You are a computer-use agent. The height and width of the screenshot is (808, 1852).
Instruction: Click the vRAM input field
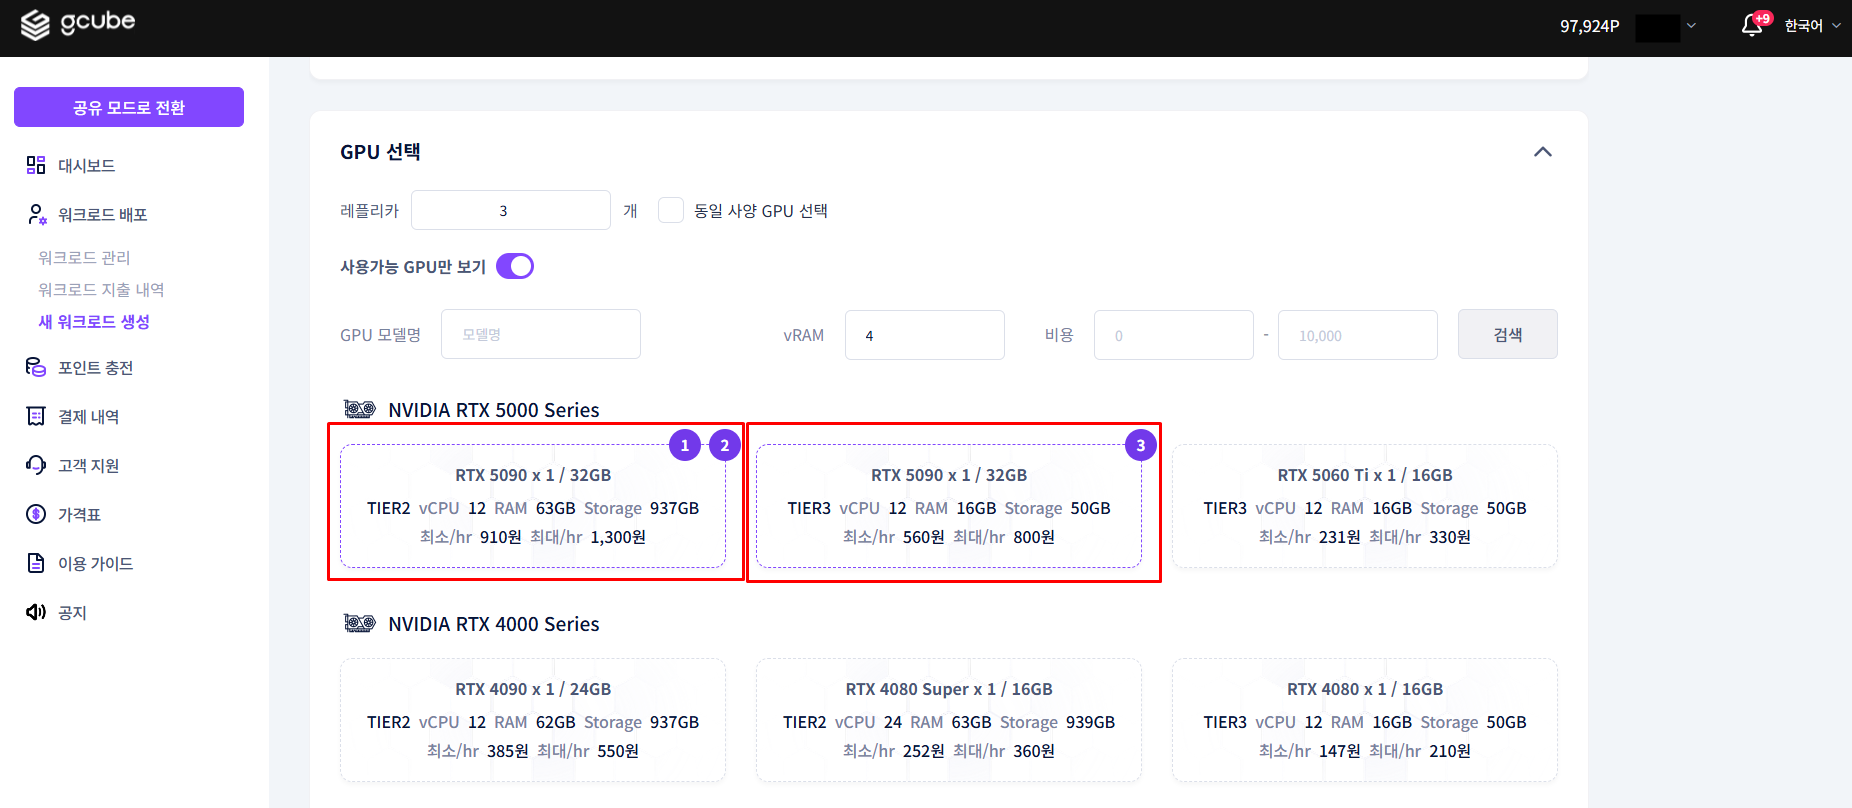click(925, 335)
